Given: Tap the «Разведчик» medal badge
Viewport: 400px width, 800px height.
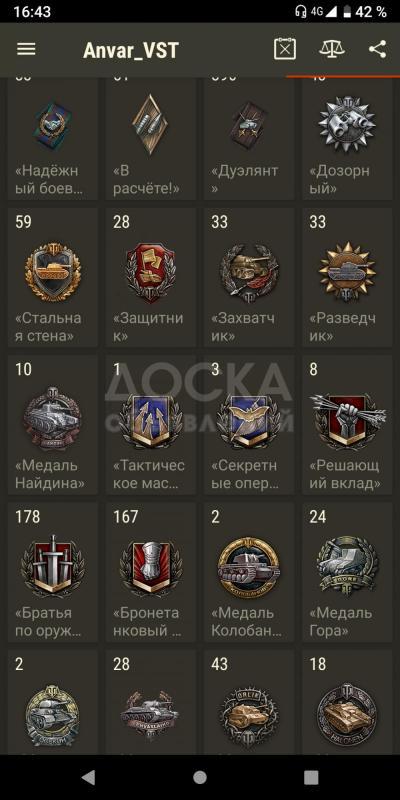Looking at the screenshot, I should point(347,277).
